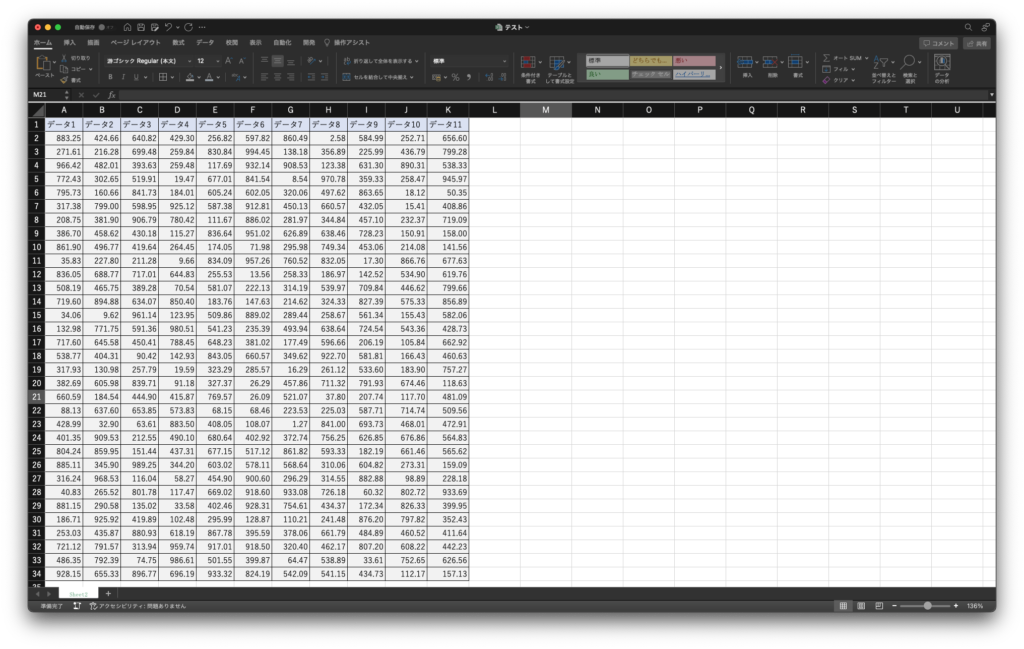This screenshot has width=1024, height=649.
Task: Click the Comments (コメント) button
Action: pos(938,43)
